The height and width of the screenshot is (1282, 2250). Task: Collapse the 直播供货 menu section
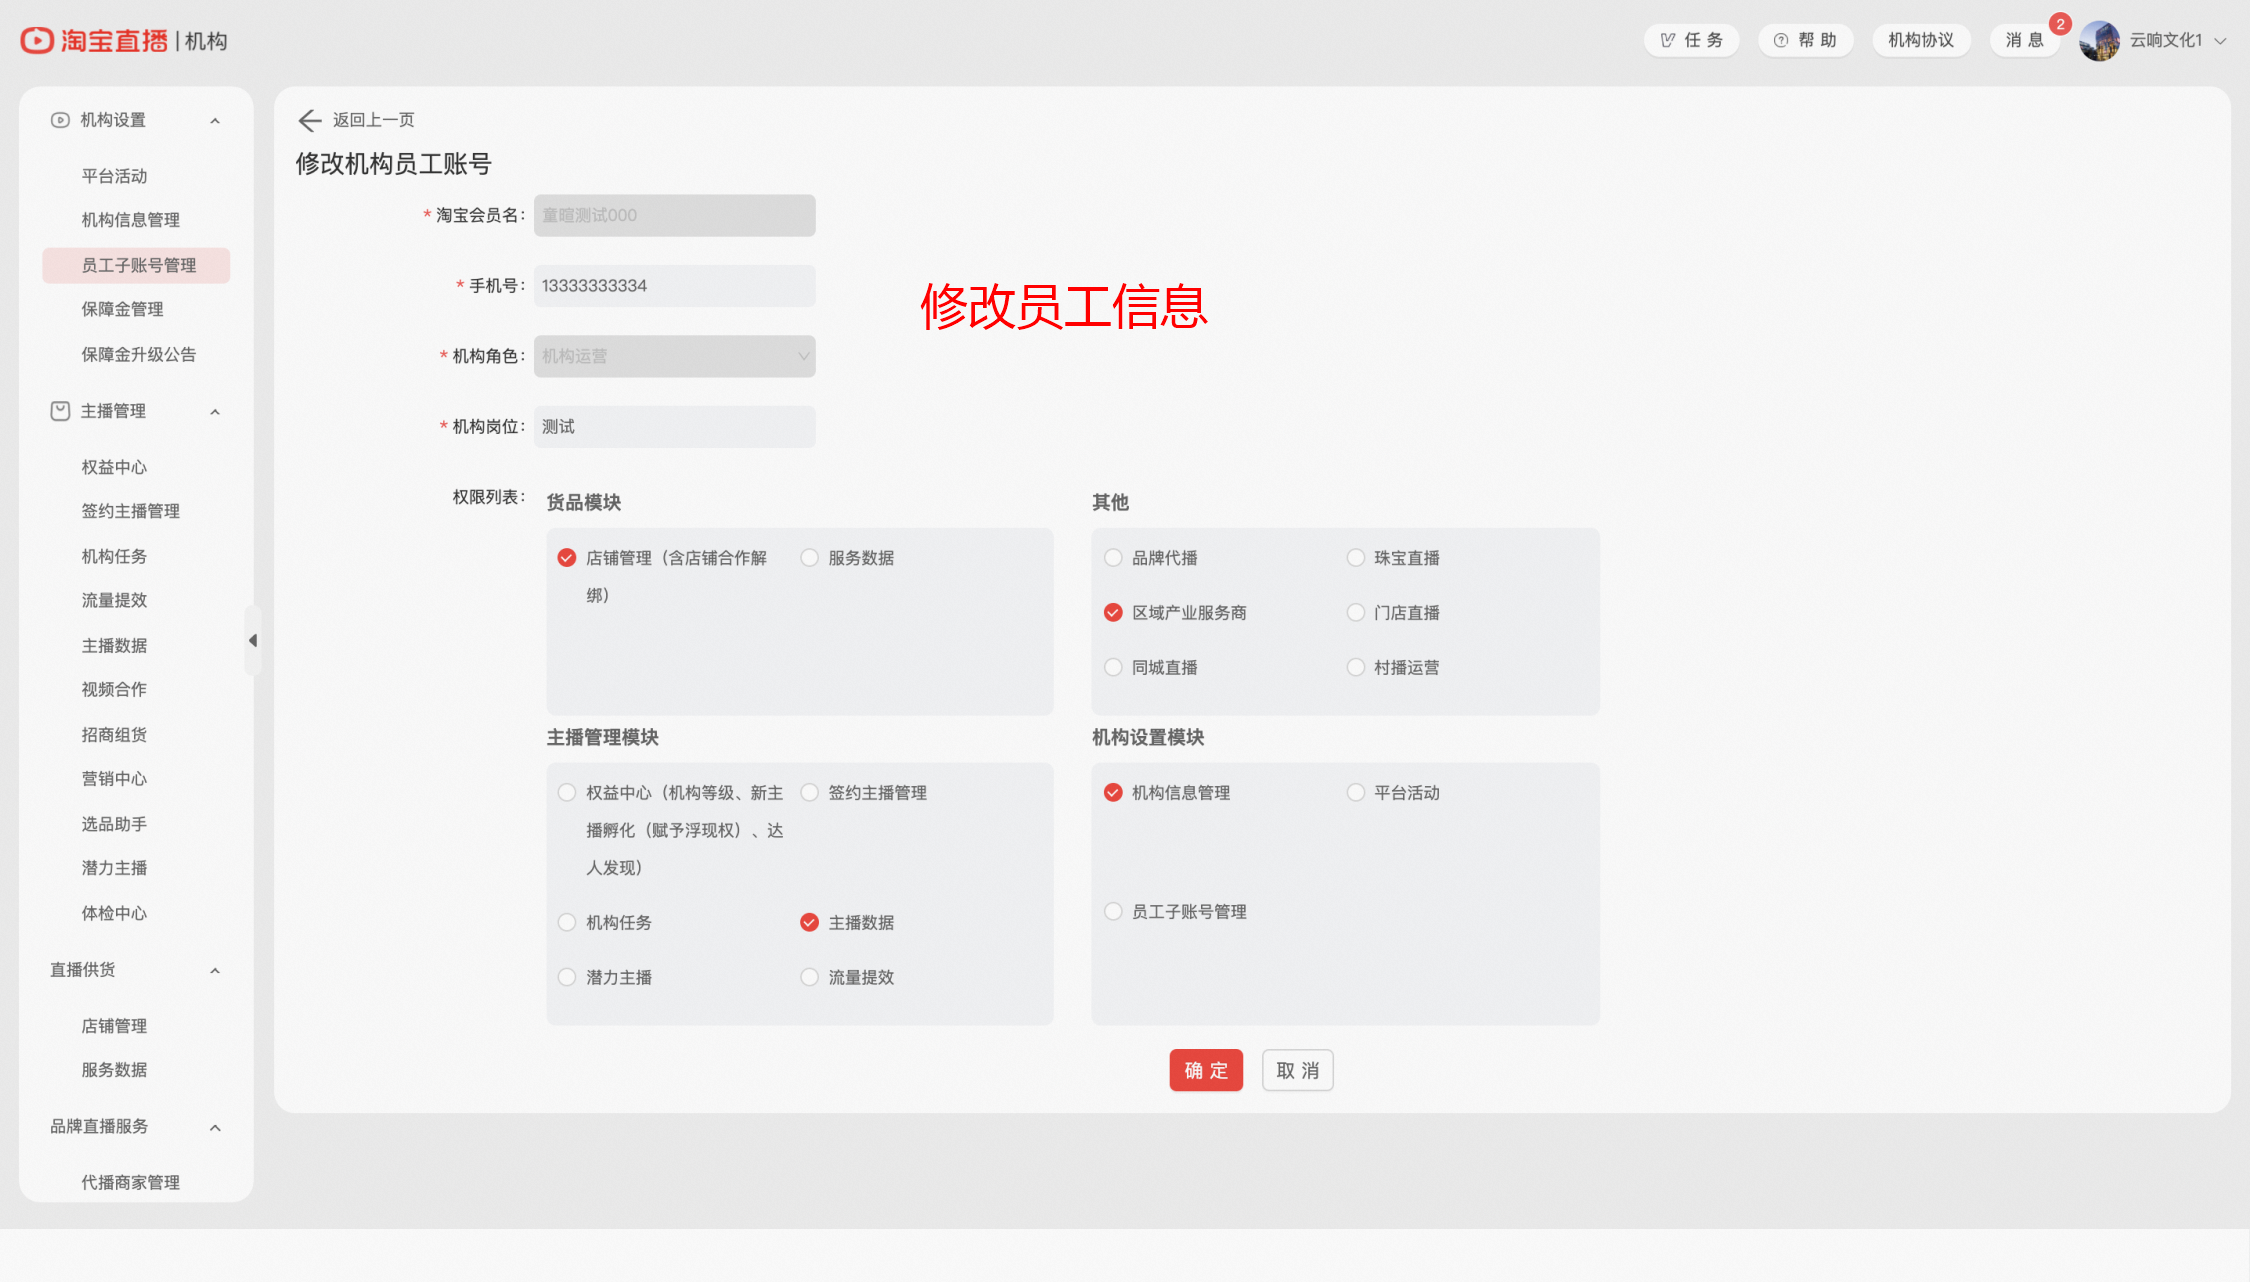pyautogui.click(x=215, y=971)
